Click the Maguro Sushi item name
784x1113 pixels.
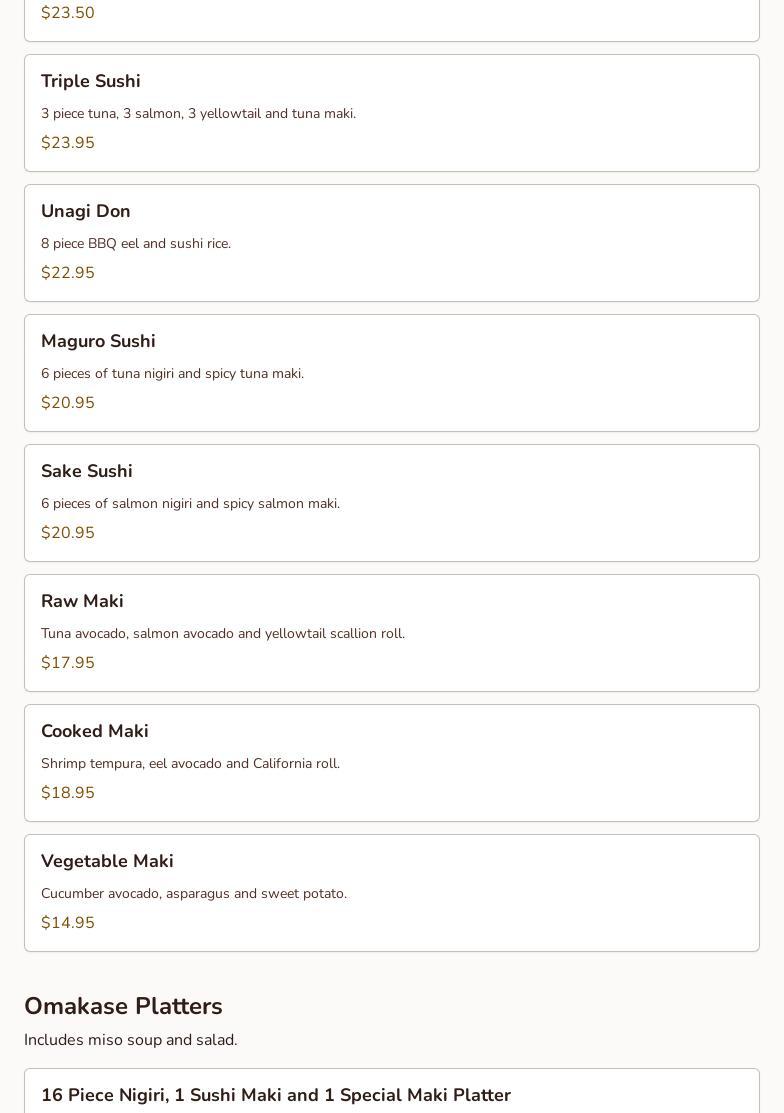click(x=98, y=341)
